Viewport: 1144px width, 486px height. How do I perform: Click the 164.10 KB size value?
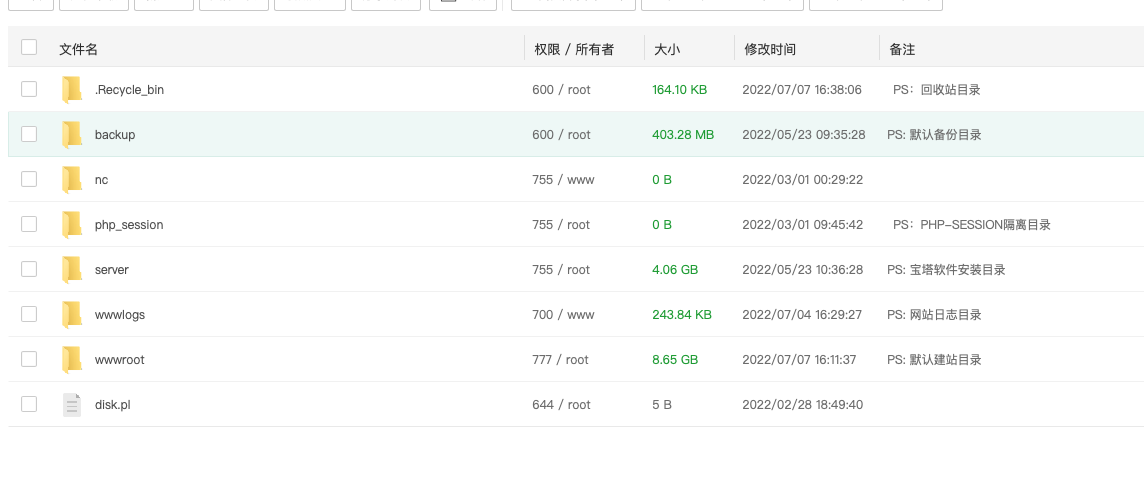pyautogui.click(x=679, y=90)
